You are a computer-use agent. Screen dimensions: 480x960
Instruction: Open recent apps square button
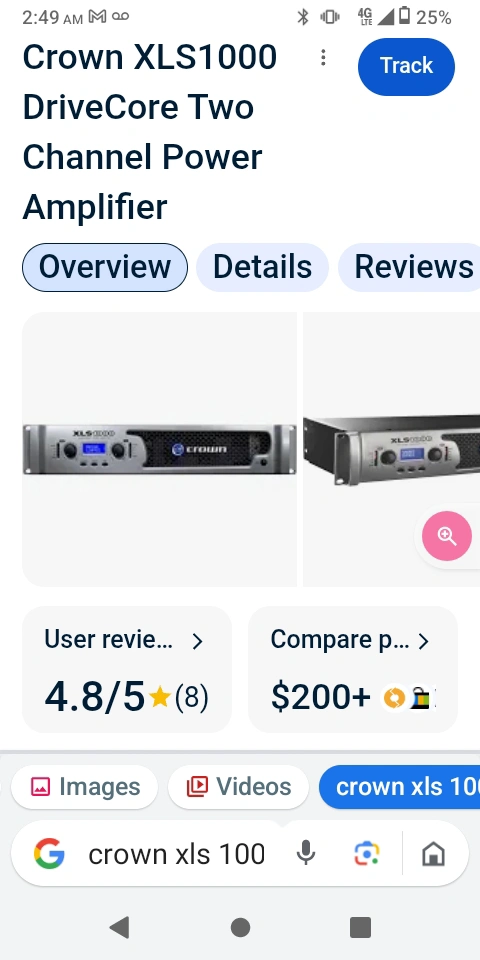(x=360, y=928)
